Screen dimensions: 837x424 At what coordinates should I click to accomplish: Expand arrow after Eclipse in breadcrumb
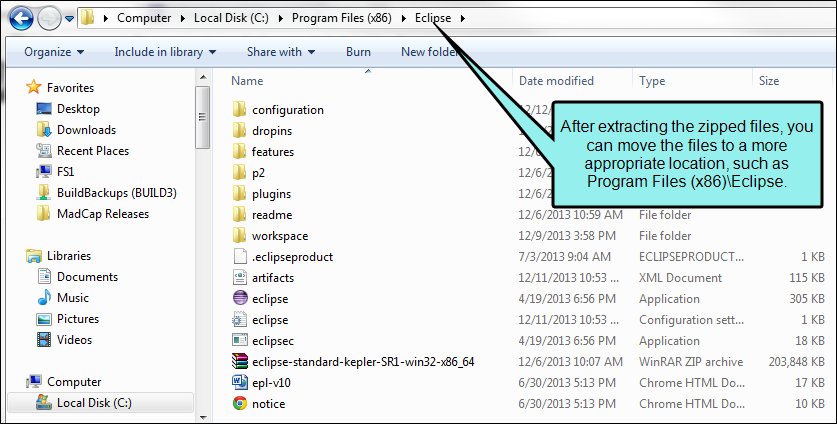tap(462, 19)
